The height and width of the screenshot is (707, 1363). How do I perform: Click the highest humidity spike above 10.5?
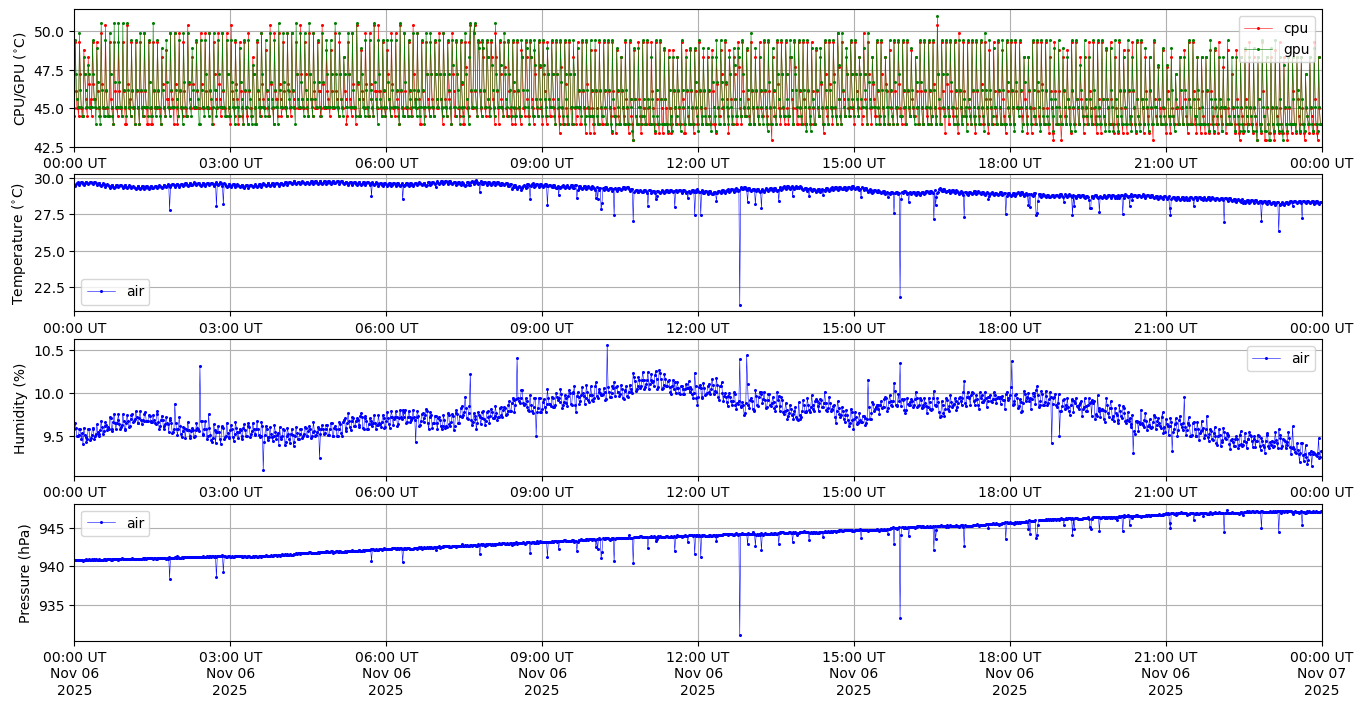[x=607, y=345]
